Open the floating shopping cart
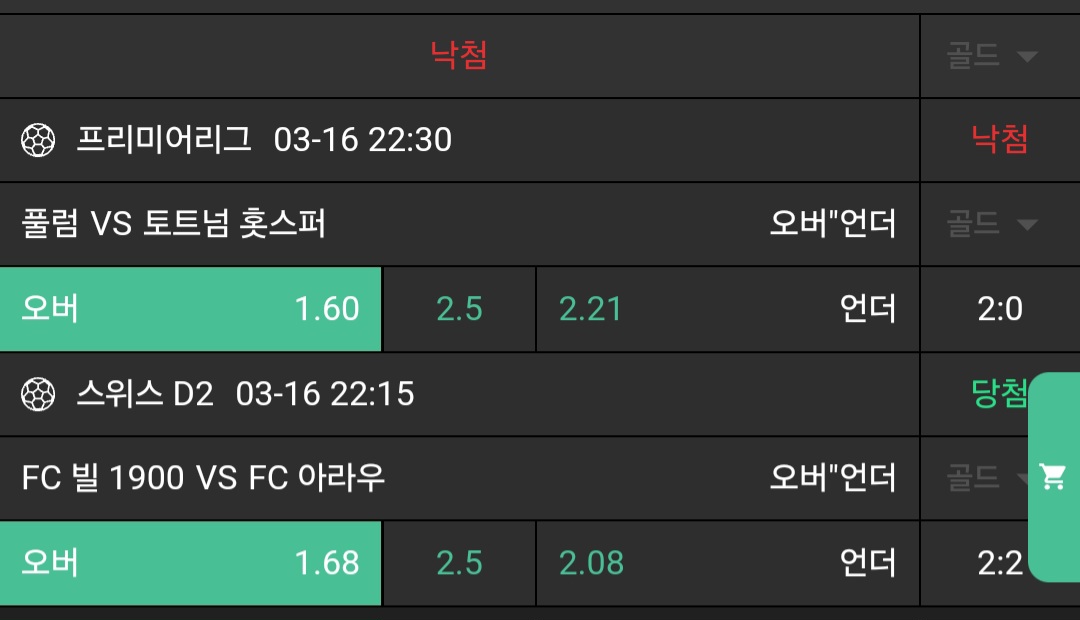This screenshot has height=620, width=1080. pos(1053,477)
